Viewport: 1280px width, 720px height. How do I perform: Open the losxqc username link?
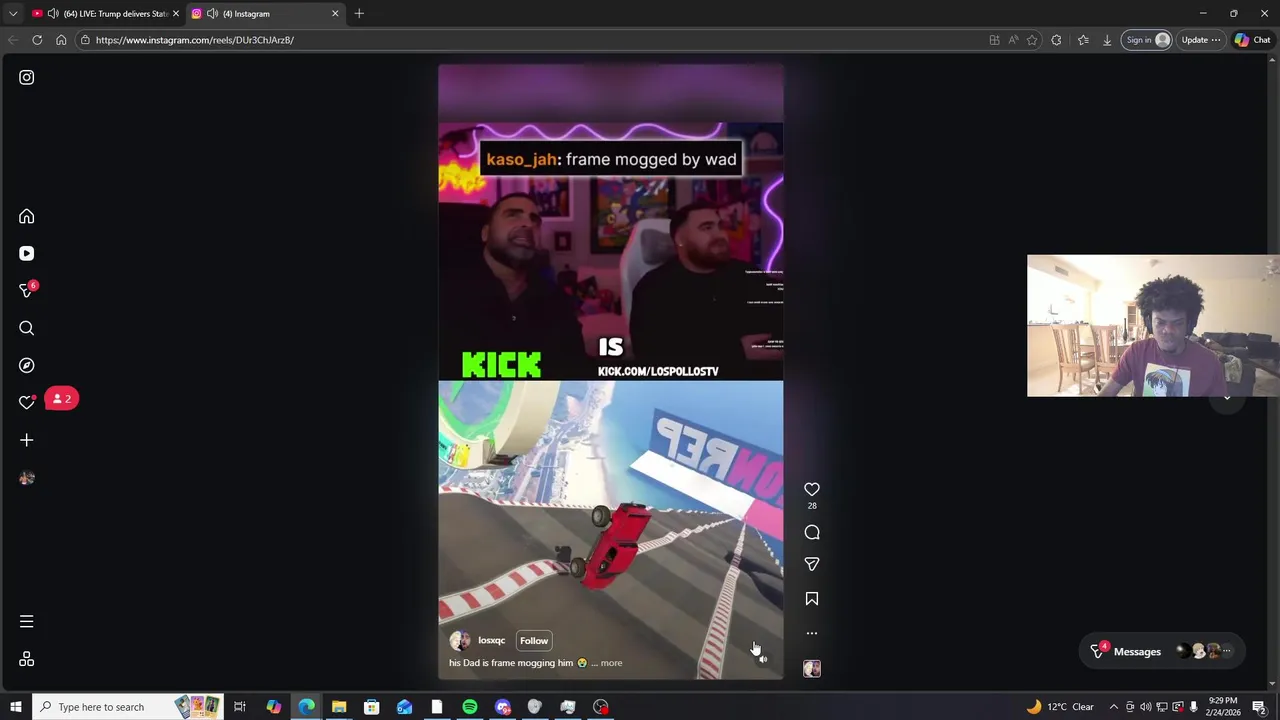[x=491, y=641]
